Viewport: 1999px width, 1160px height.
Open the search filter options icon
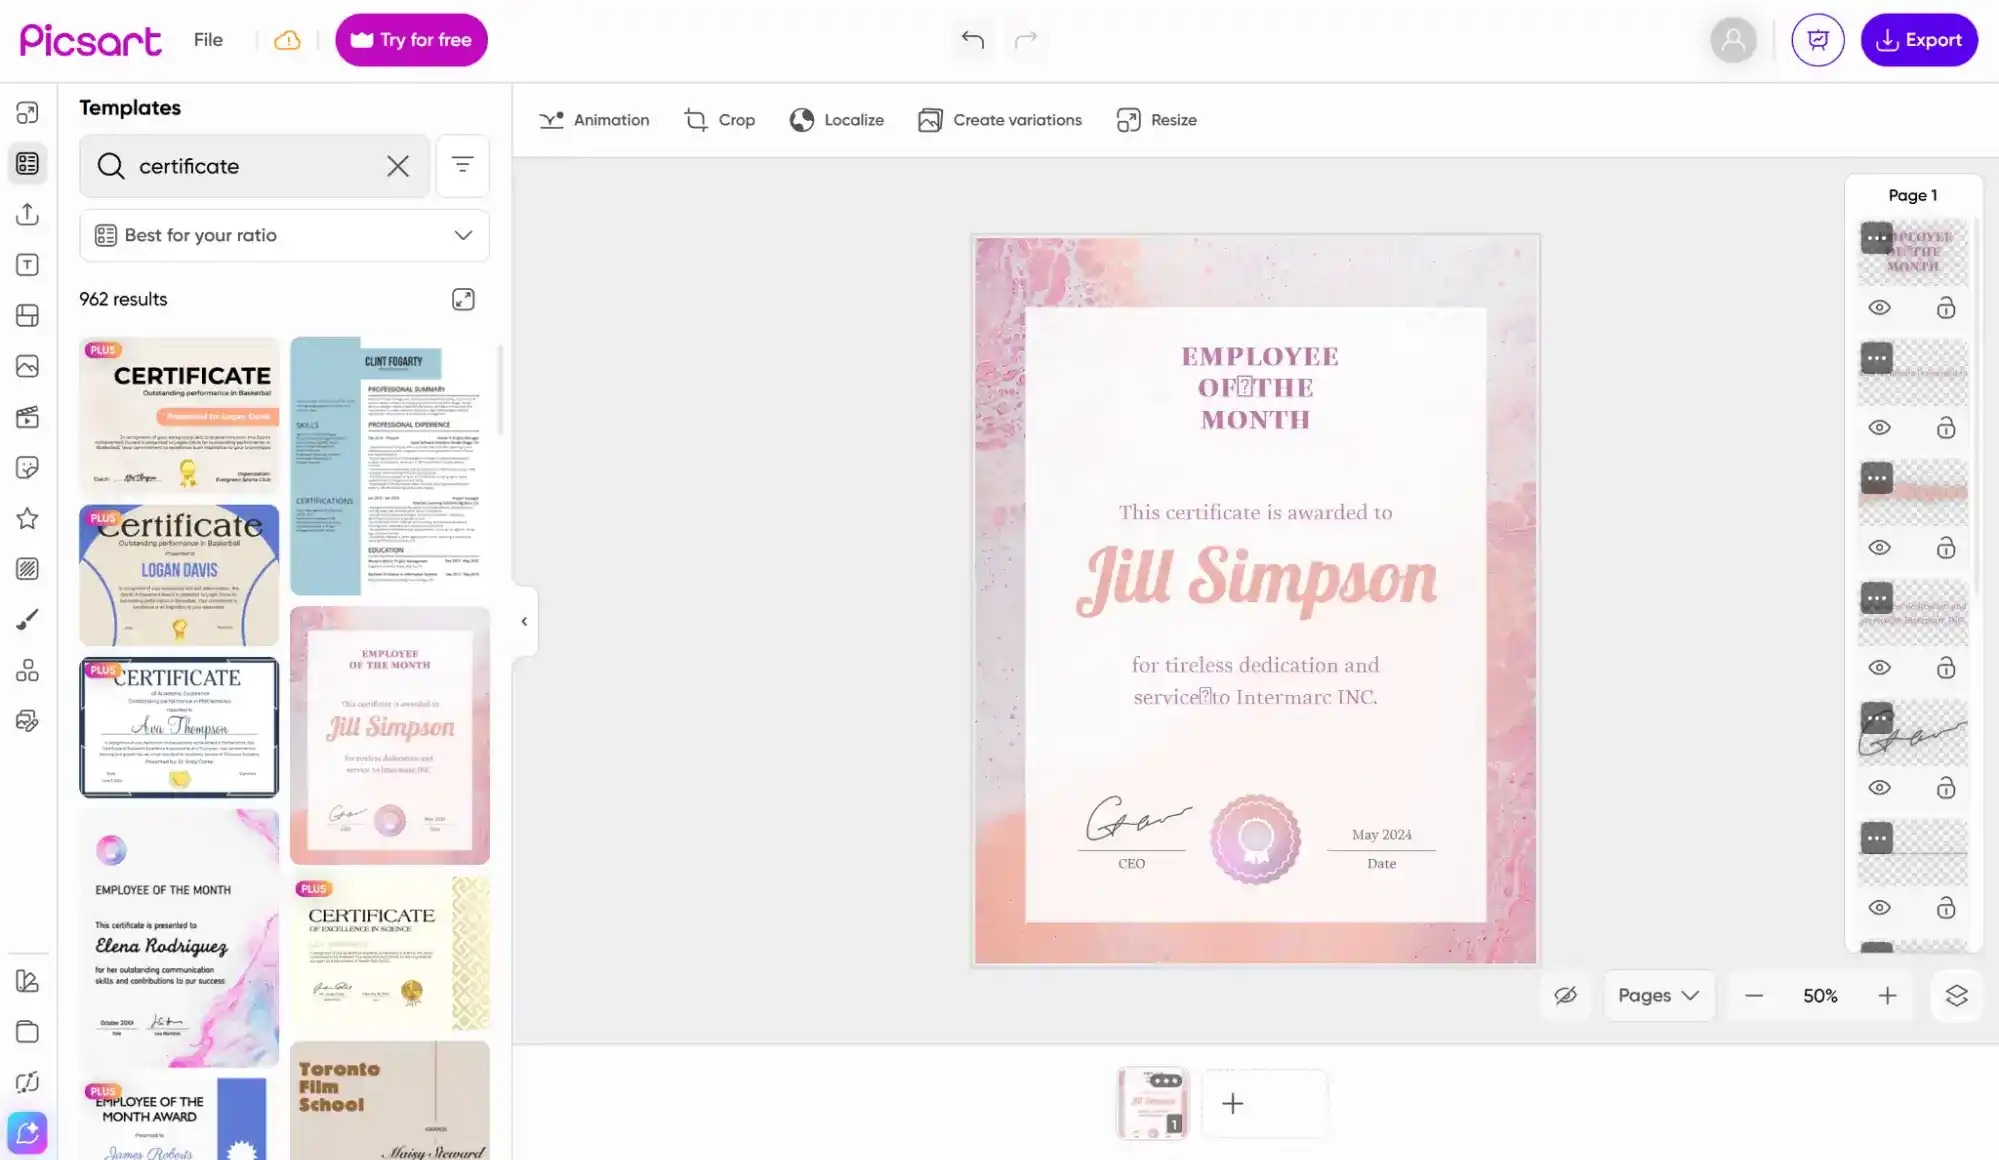tap(462, 165)
